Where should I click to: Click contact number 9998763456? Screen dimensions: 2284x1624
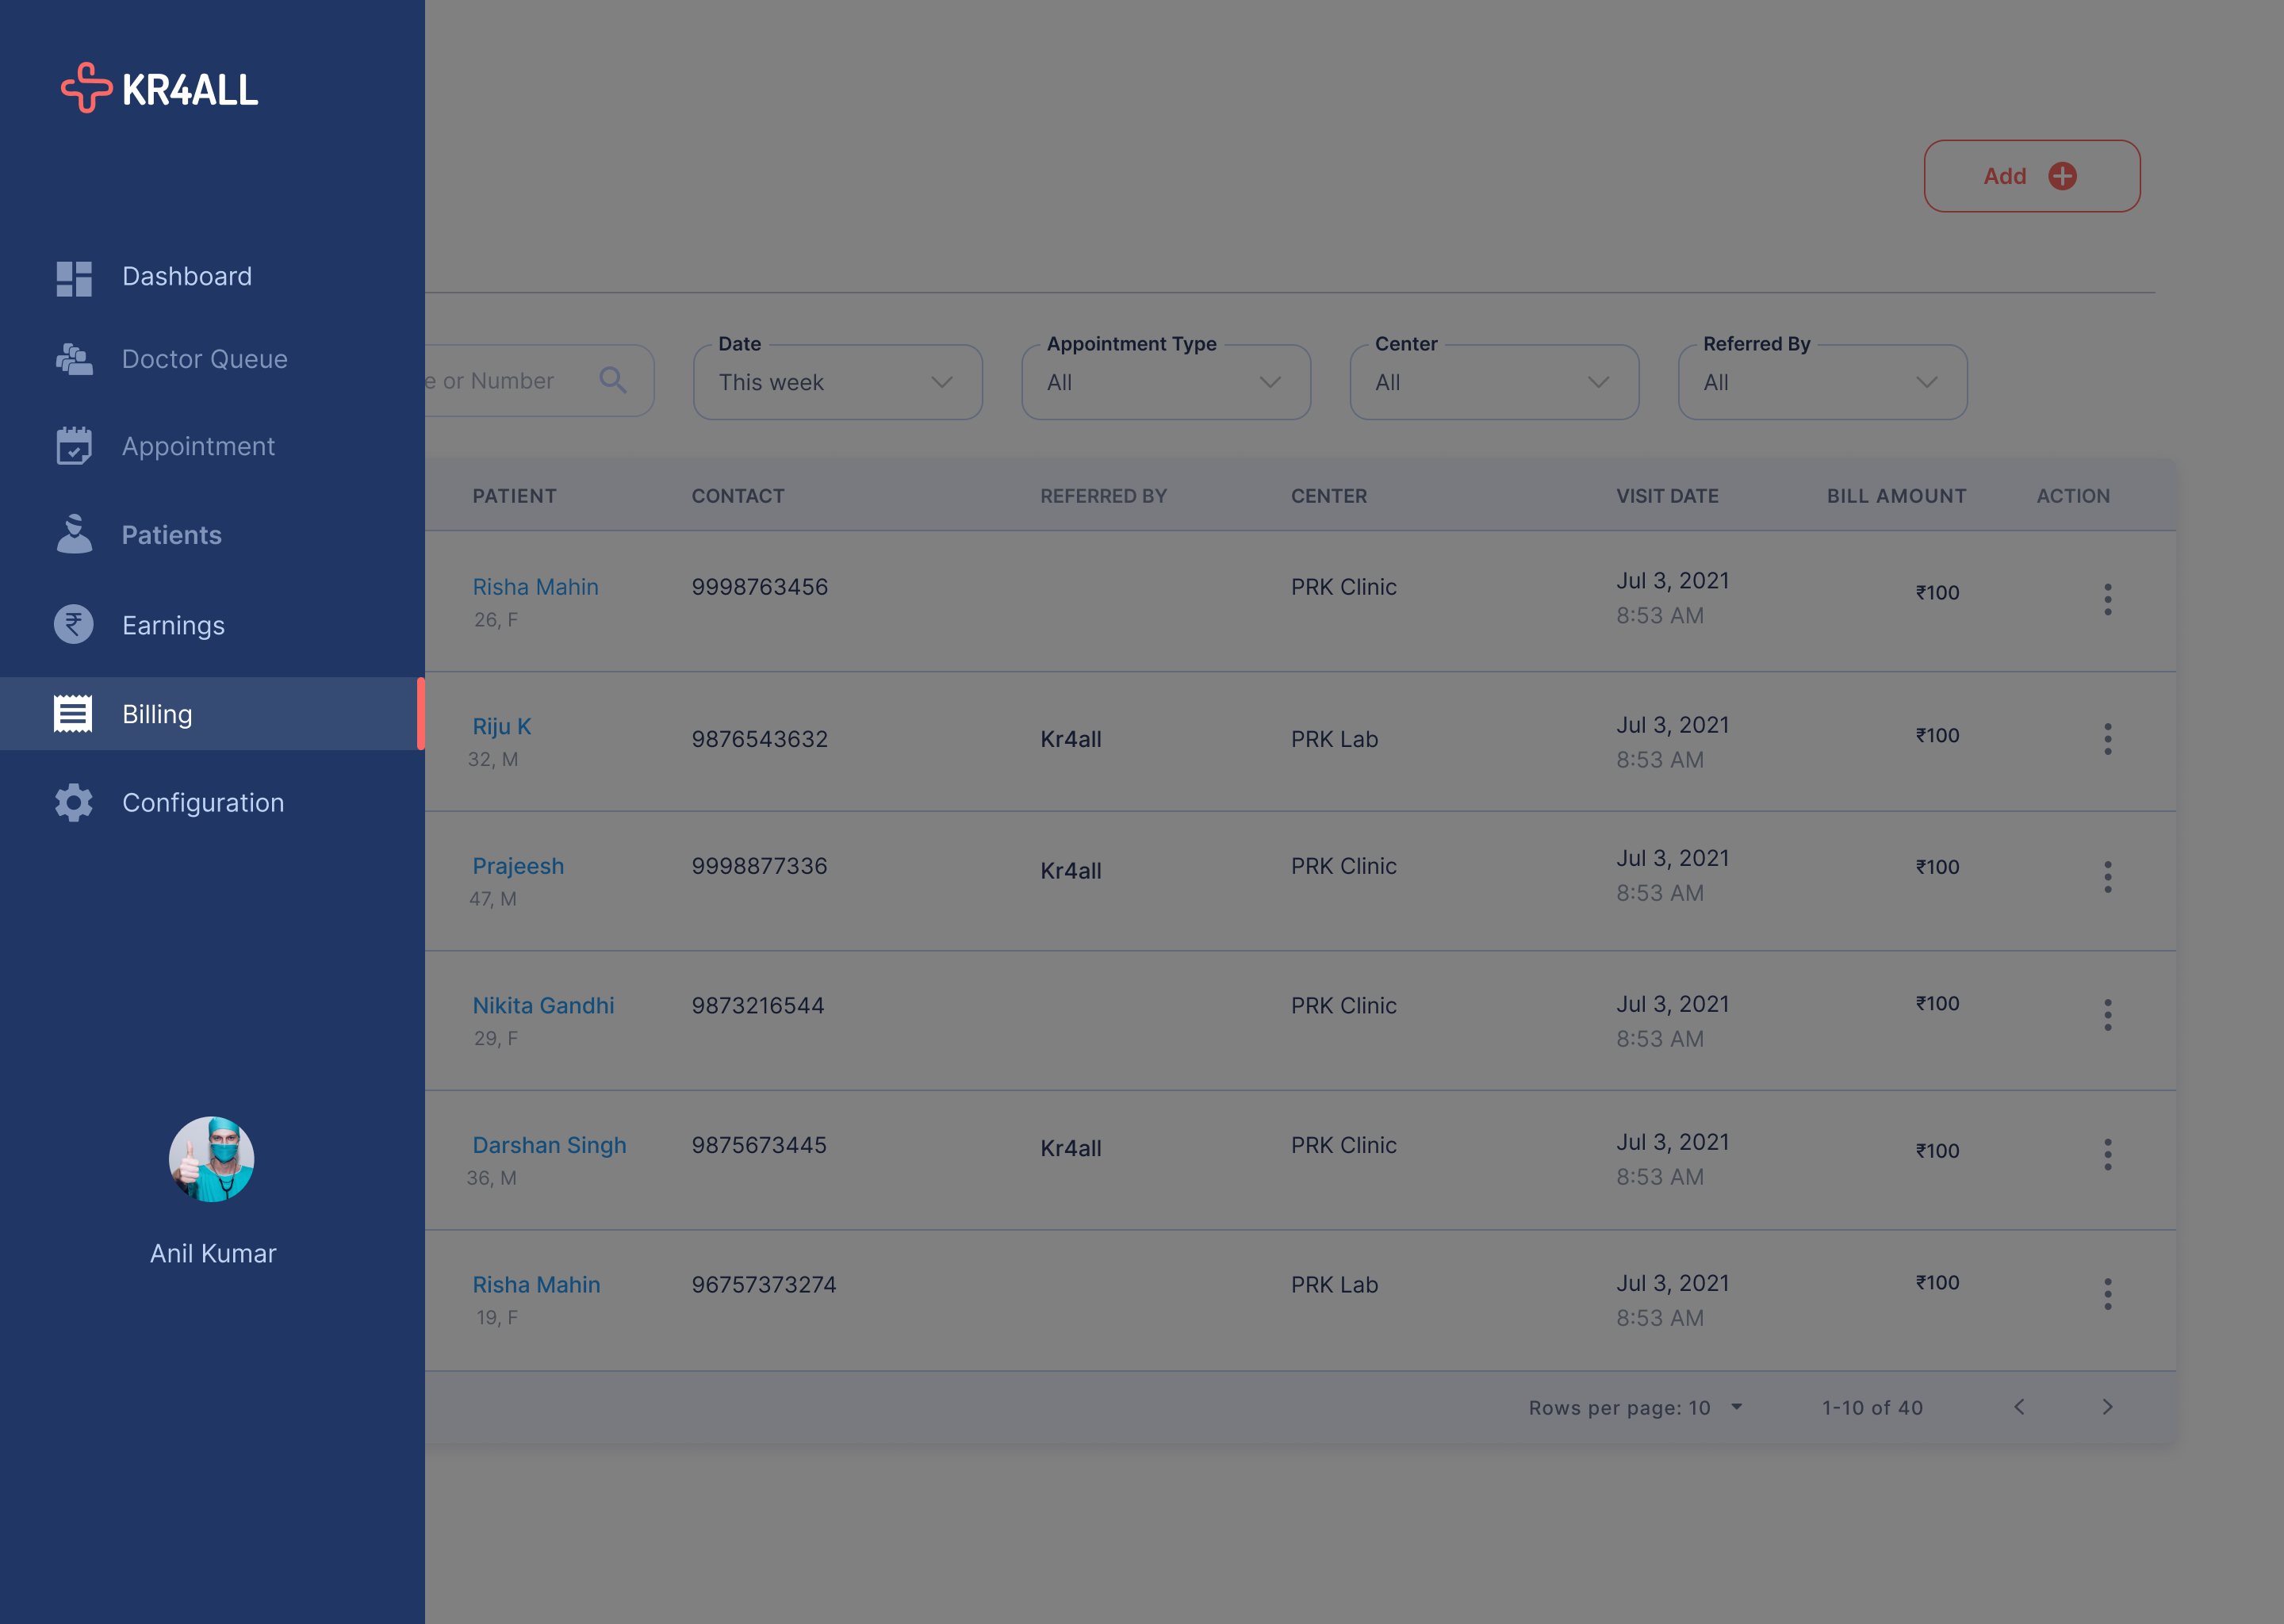point(759,587)
